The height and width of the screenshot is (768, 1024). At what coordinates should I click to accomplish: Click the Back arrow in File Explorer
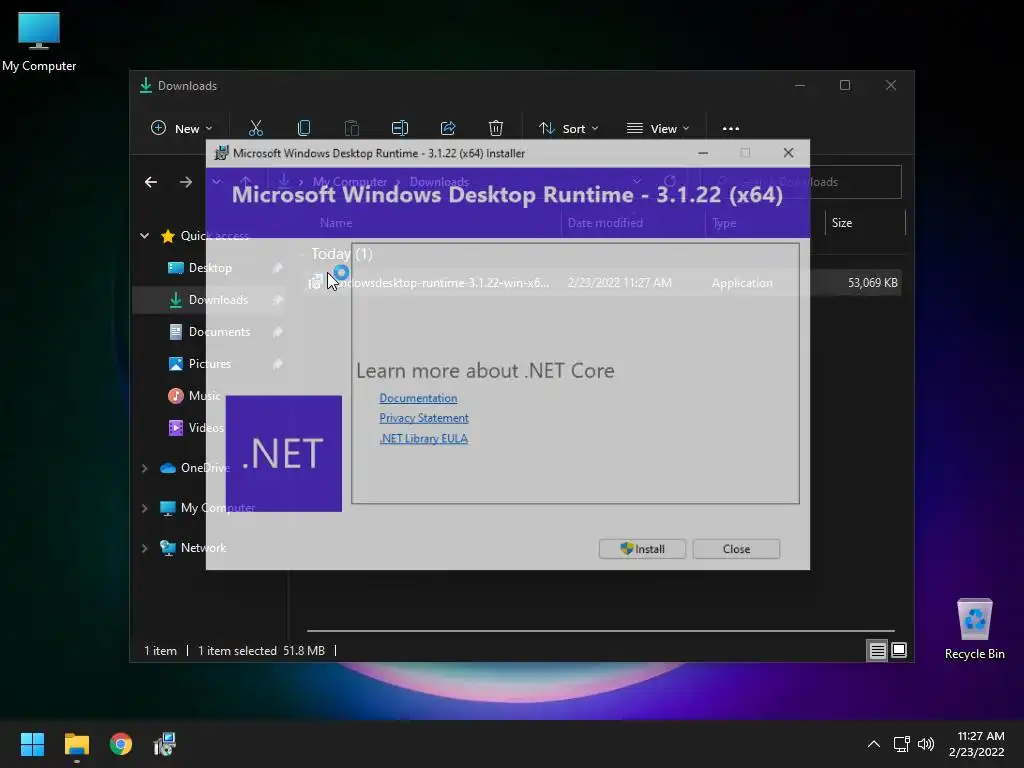[151, 182]
